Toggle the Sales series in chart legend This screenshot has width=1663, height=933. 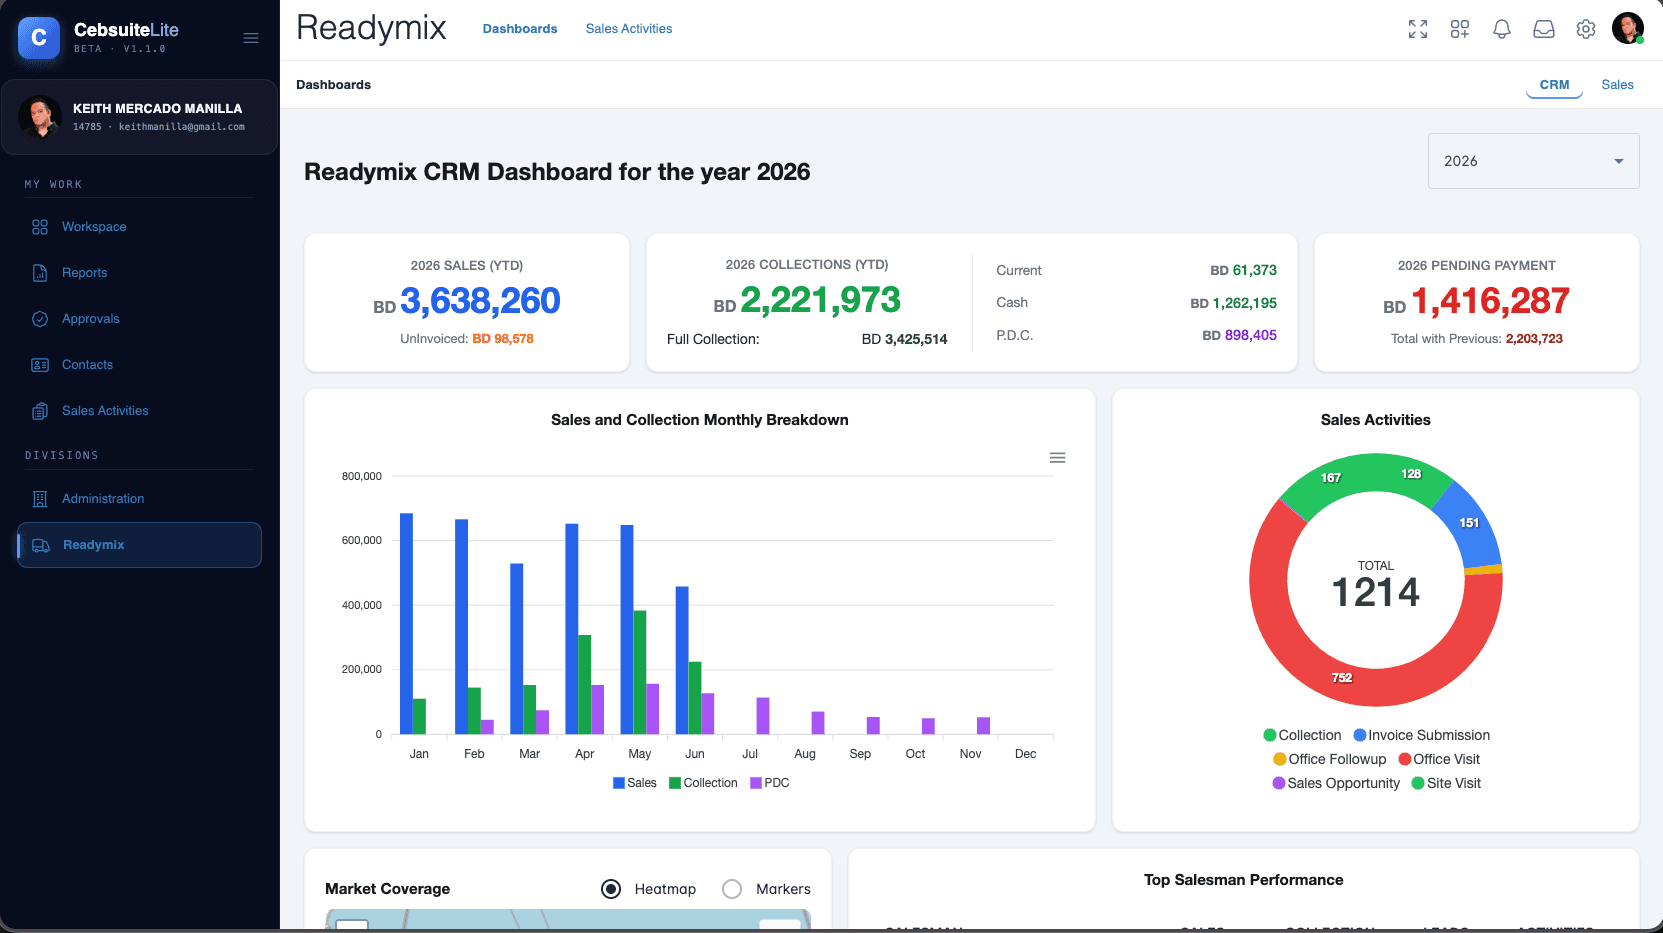coord(635,783)
